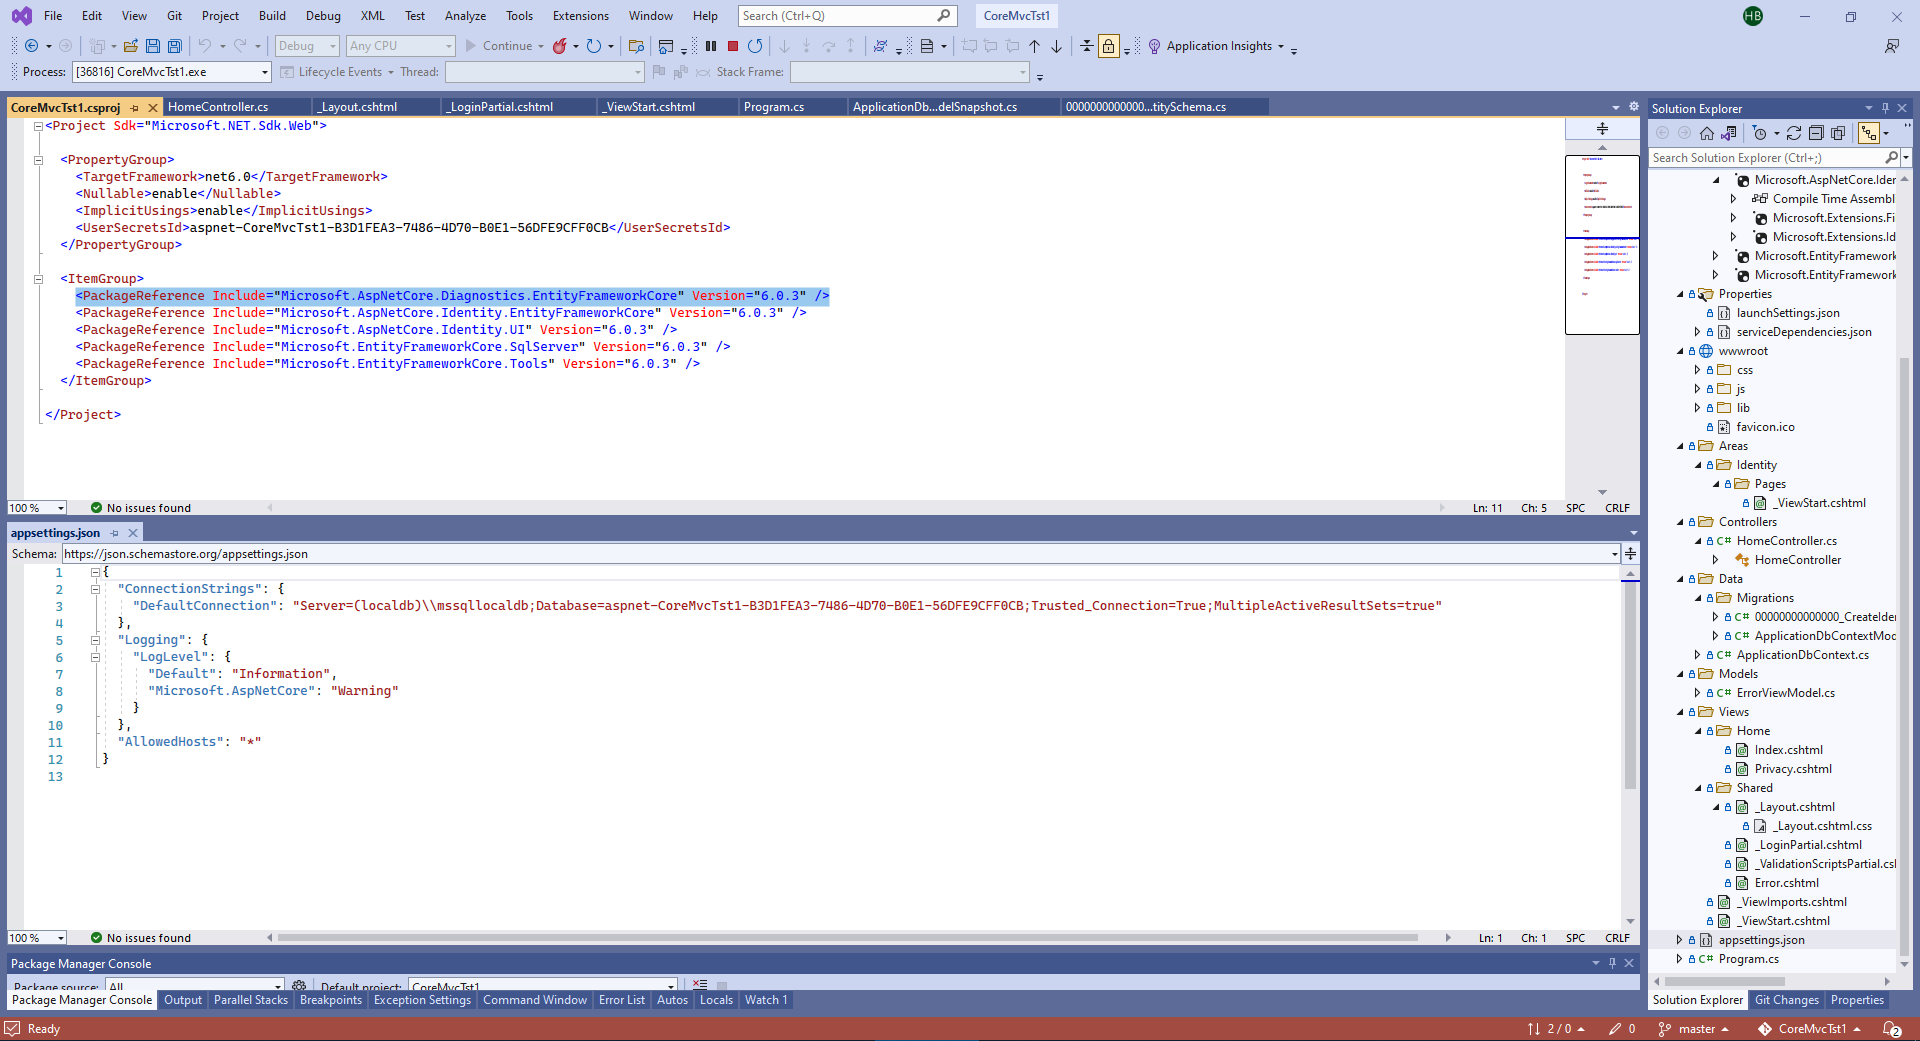
Task: Pin the CoreMvcTst1.csproj tab
Action: pos(135,108)
